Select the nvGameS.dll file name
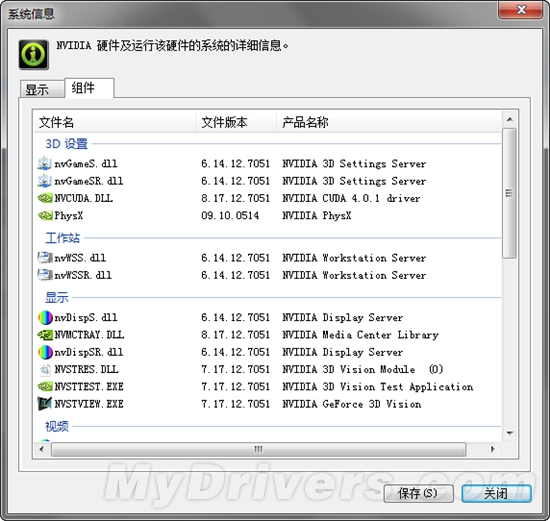Viewport: 550px width, 521px height. [86, 163]
